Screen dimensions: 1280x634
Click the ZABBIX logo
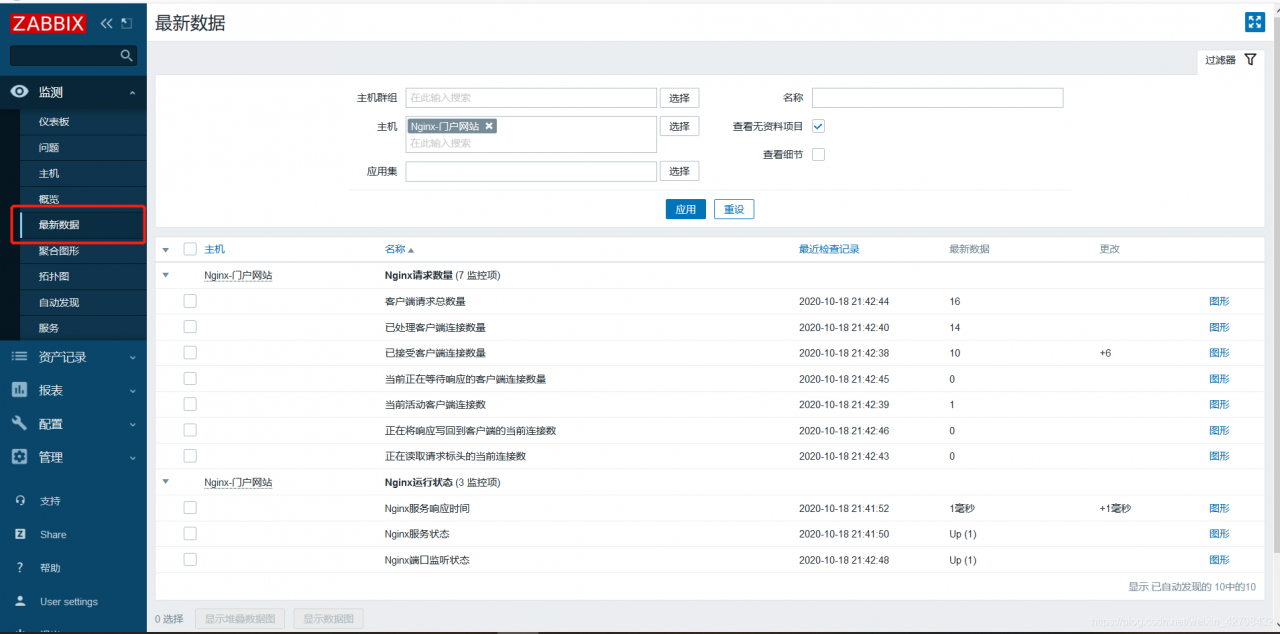pyautogui.click(x=48, y=23)
